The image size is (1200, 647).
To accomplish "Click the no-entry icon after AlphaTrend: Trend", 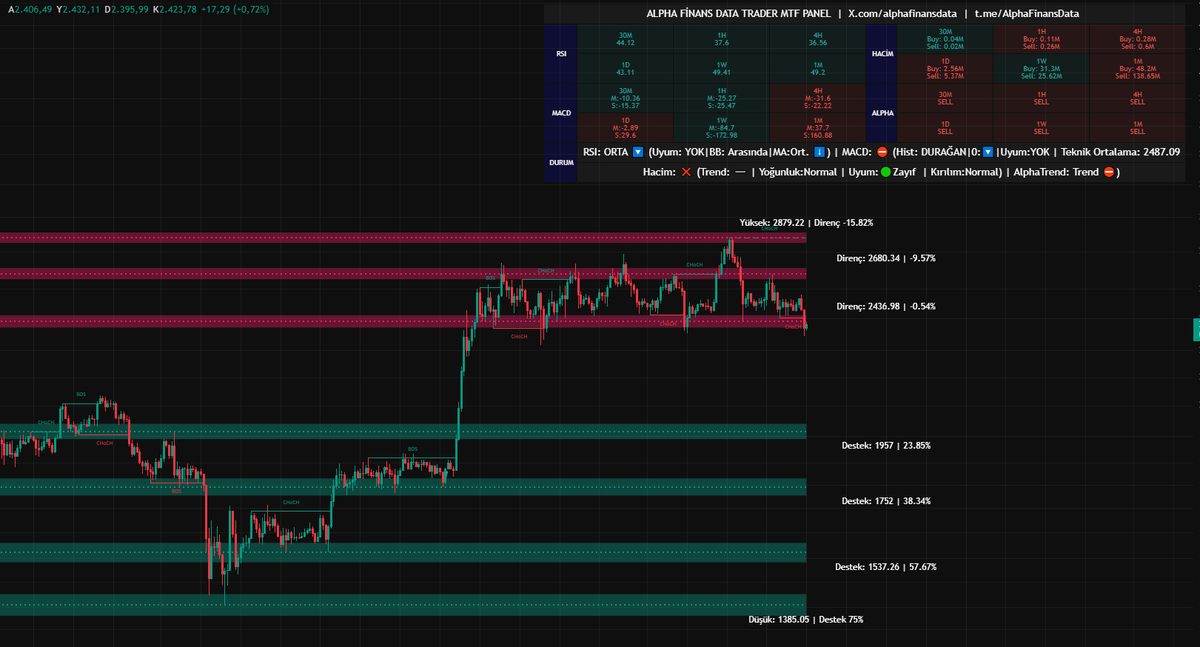I will tap(1108, 172).
